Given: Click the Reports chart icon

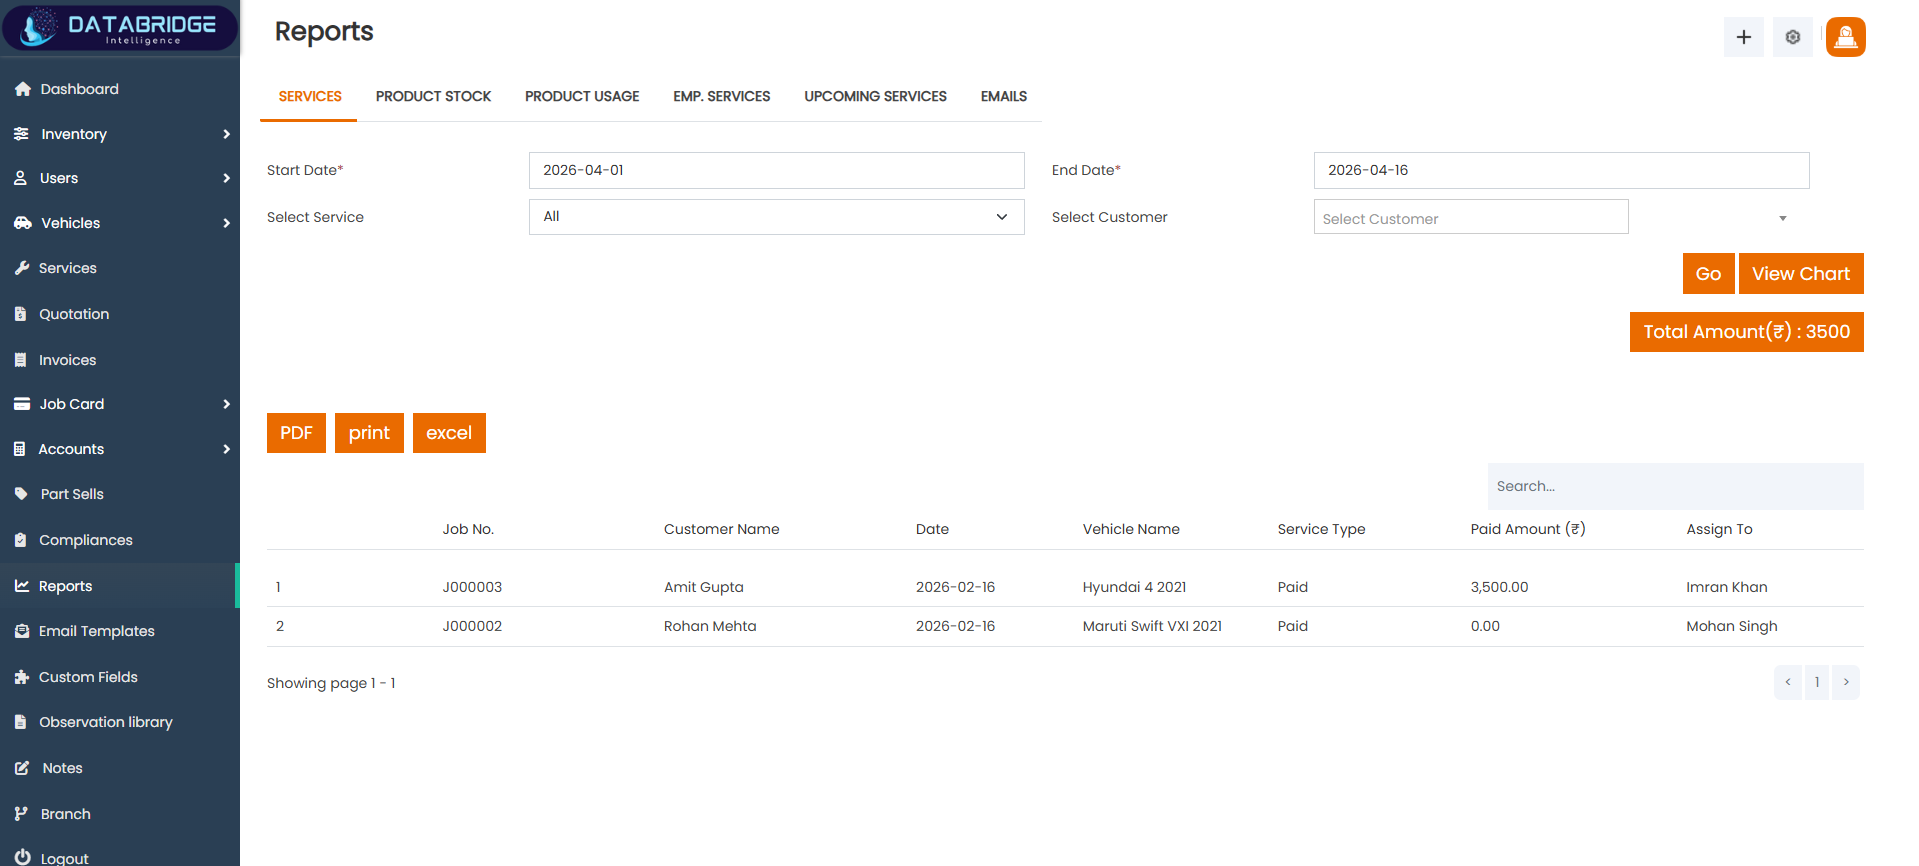Looking at the screenshot, I should pos(21,586).
